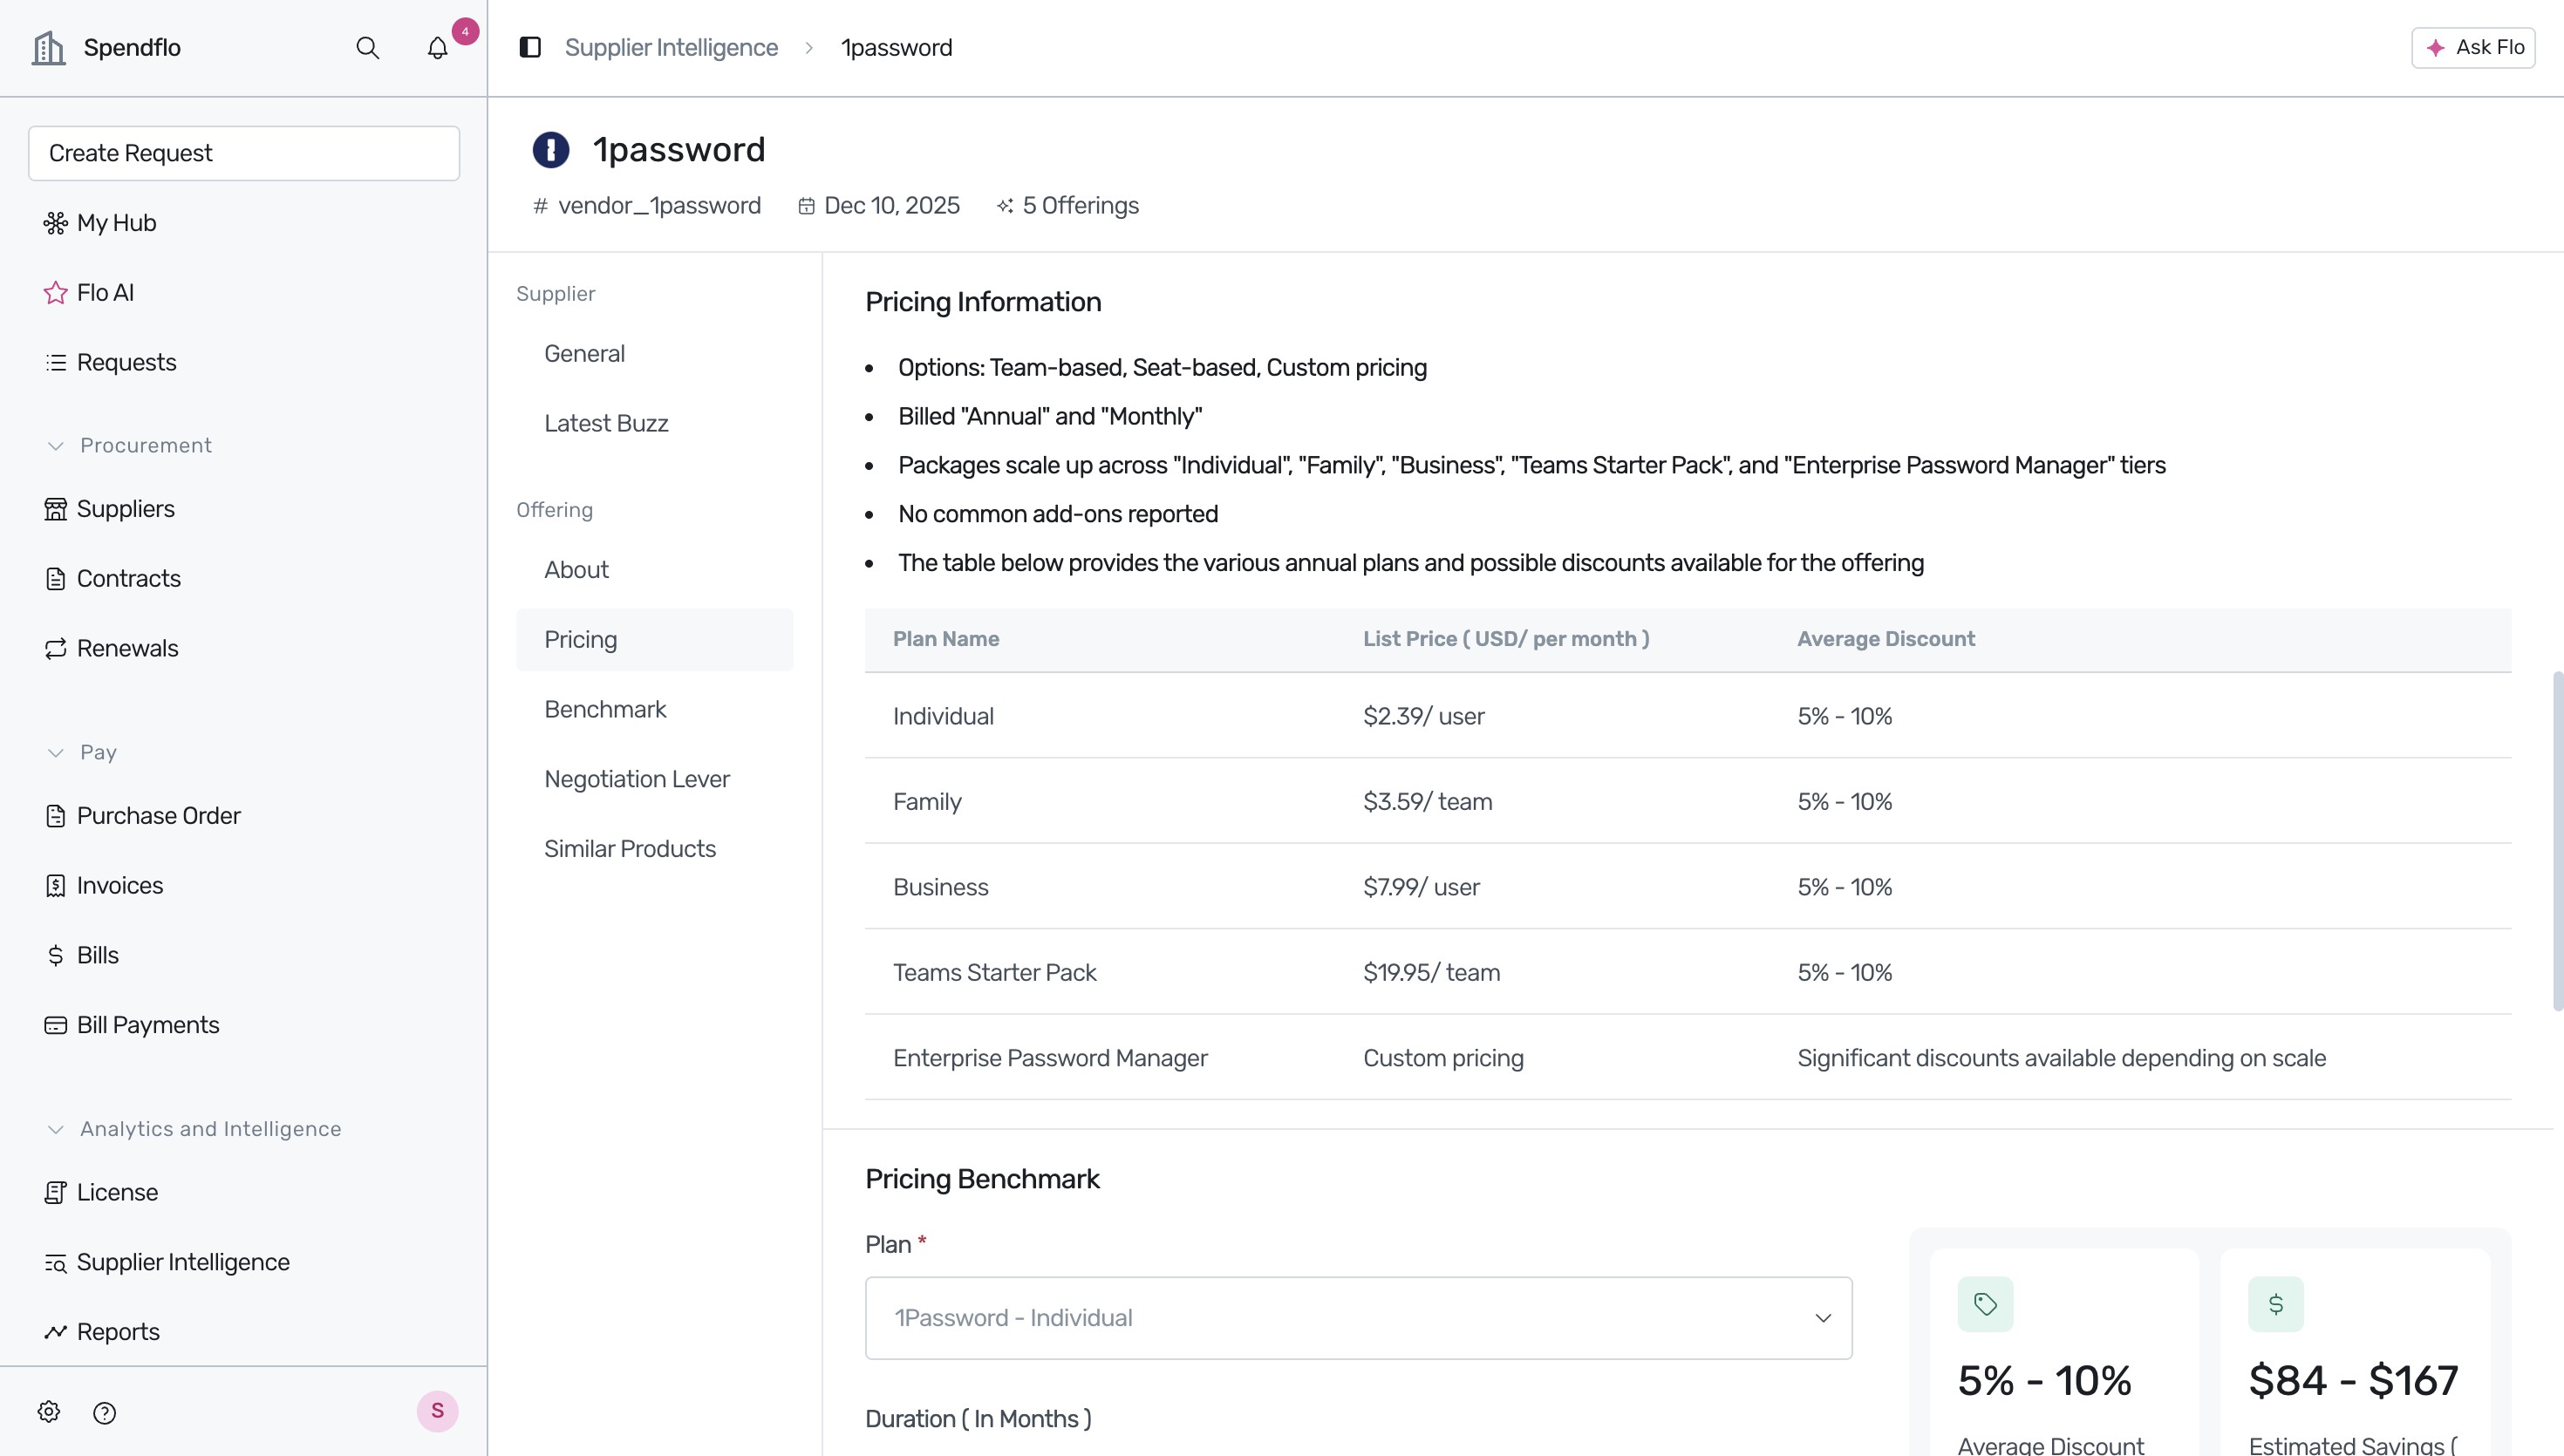Open the About offering tab
The width and height of the screenshot is (2564, 1456).
point(576,570)
